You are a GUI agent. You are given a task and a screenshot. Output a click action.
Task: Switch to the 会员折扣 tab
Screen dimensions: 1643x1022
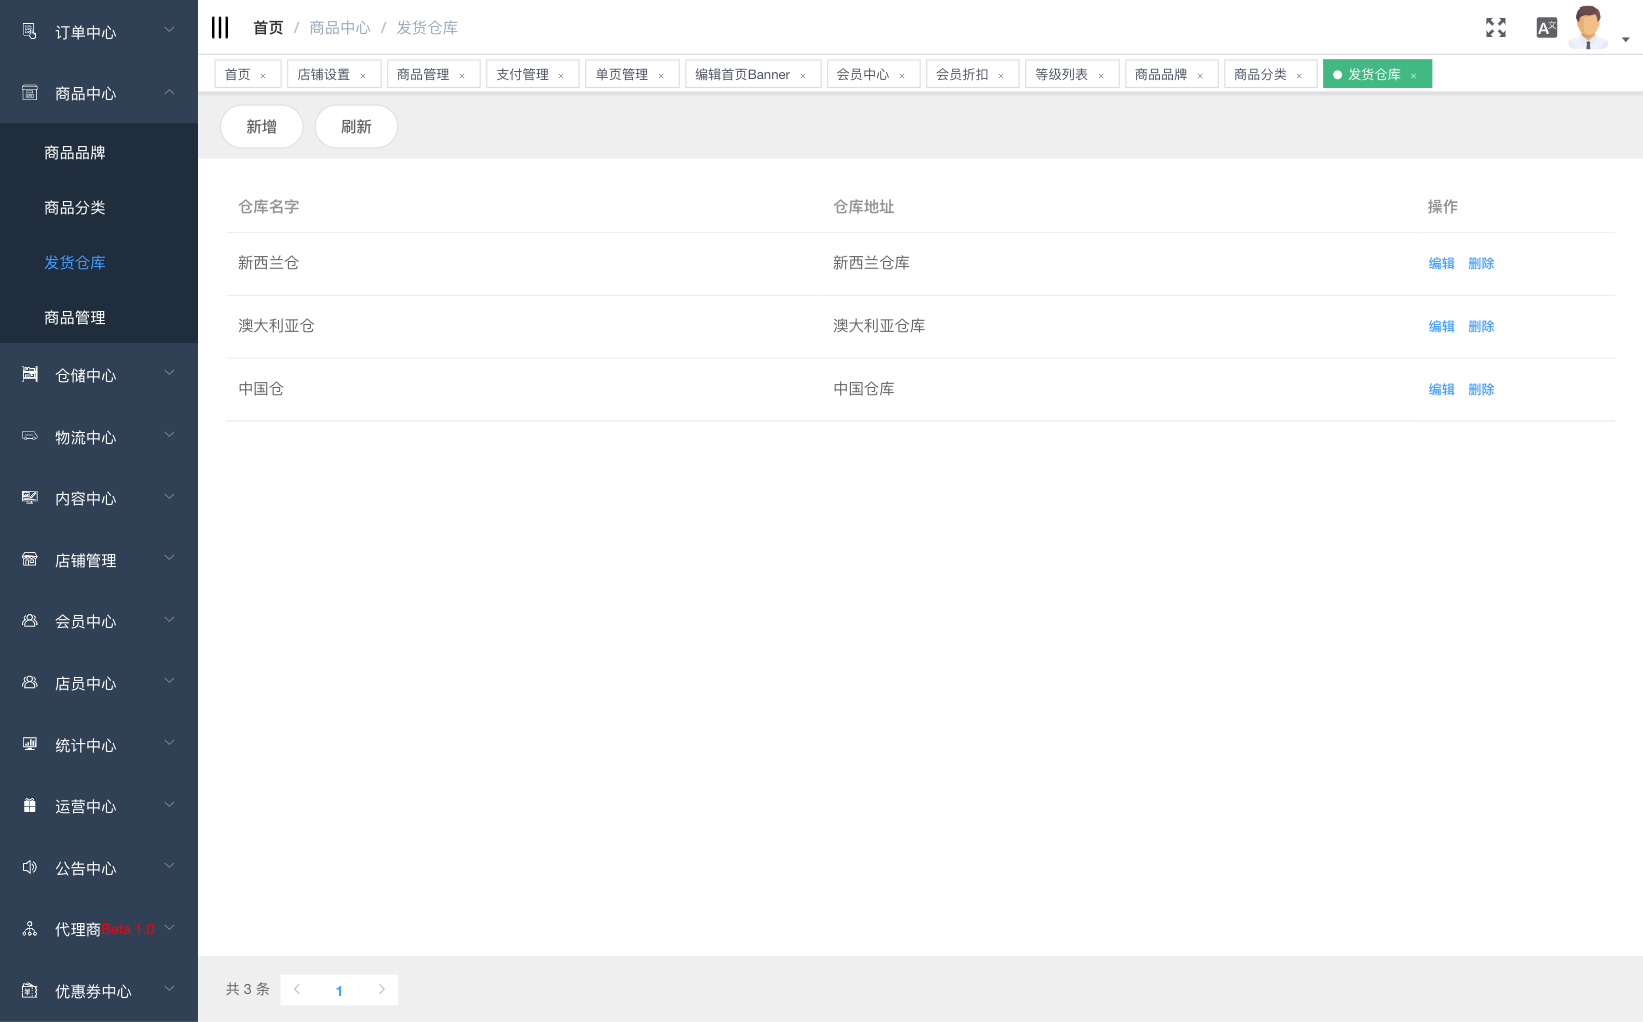click(962, 74)
